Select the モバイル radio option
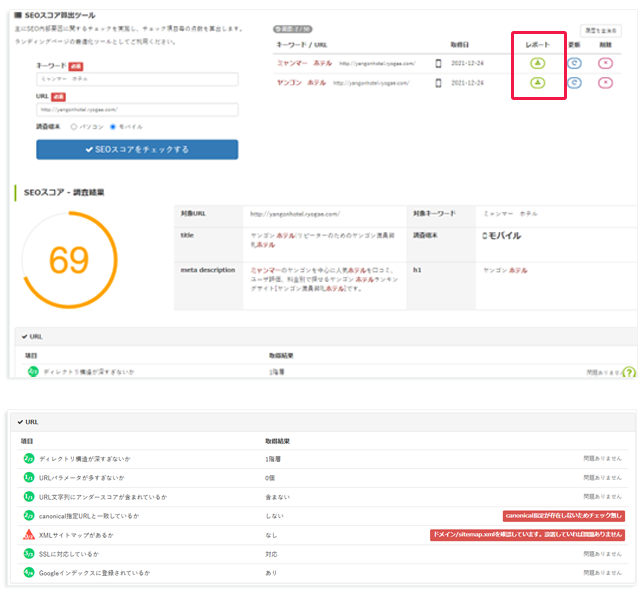Image resolution: width=644 pixels, height=598 pixels. pyautogui.click(x=113, y=126)
